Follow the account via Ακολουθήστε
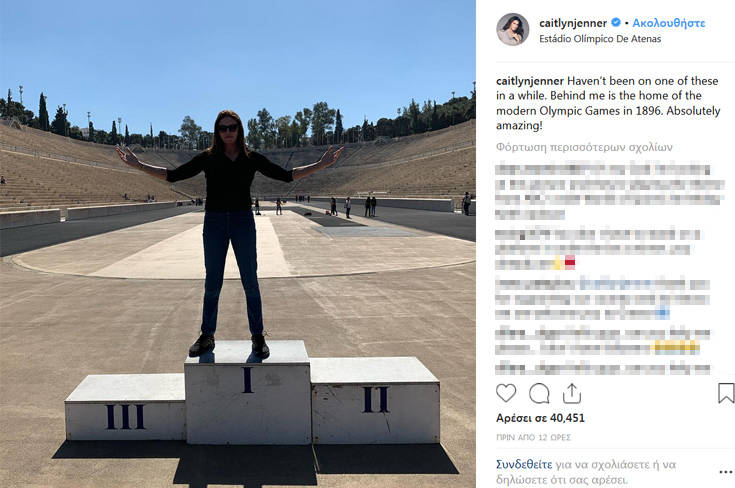This screenshot has height=488, width=735. coord(669,23)
